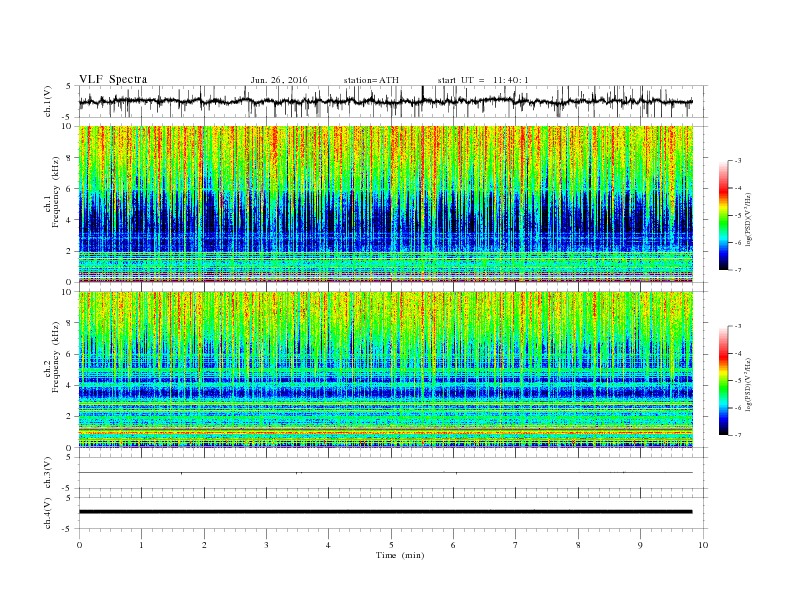Screen dimensions: 792x612
Task: Click the "-3" label on ch.2 color bar
Action: tap(738, 326)
